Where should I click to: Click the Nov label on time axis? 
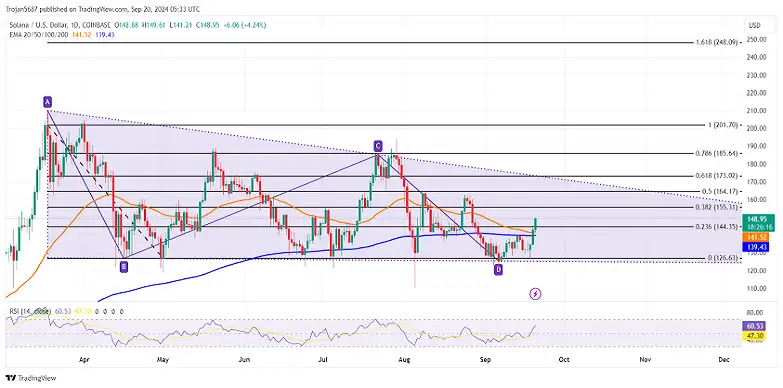click(645, 359)
